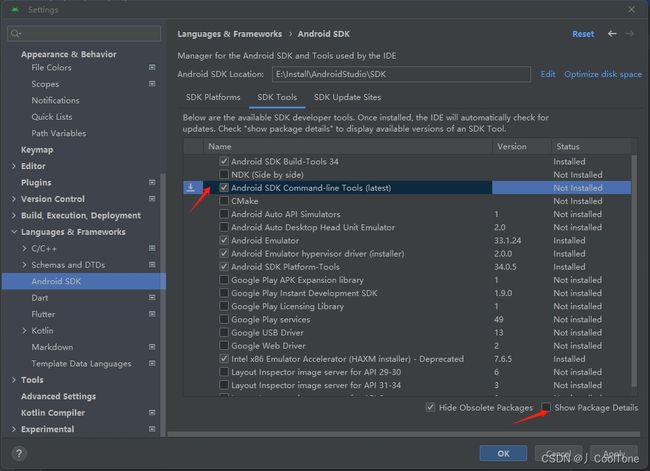
Task: Sort table by the Status column header
Action: tap(592, 146)
